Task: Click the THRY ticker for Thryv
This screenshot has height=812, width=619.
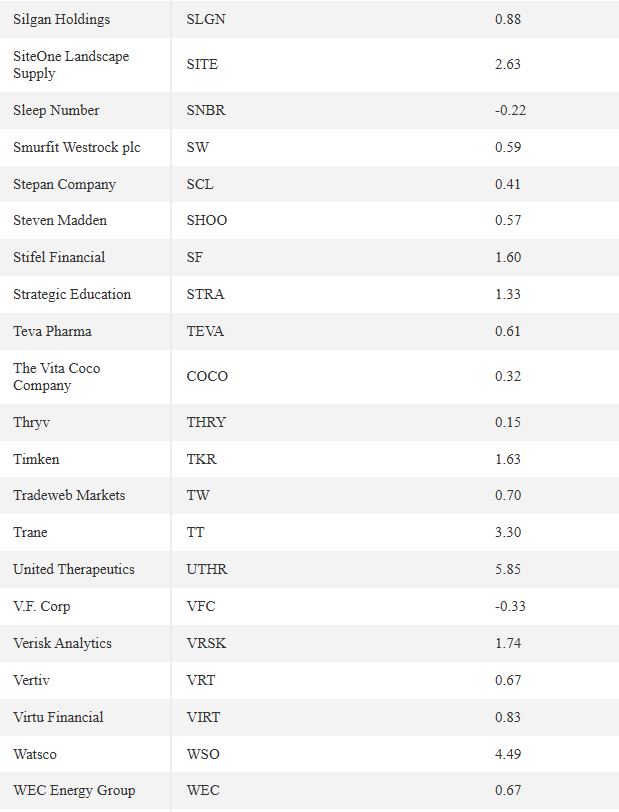Action: point(206,422)
